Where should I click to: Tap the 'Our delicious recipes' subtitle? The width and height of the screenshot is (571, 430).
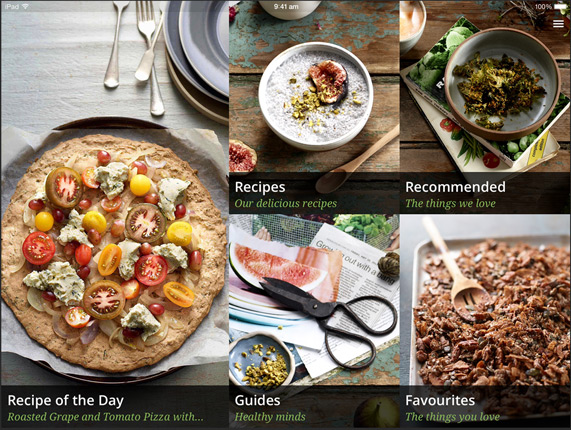coord(286,204)
